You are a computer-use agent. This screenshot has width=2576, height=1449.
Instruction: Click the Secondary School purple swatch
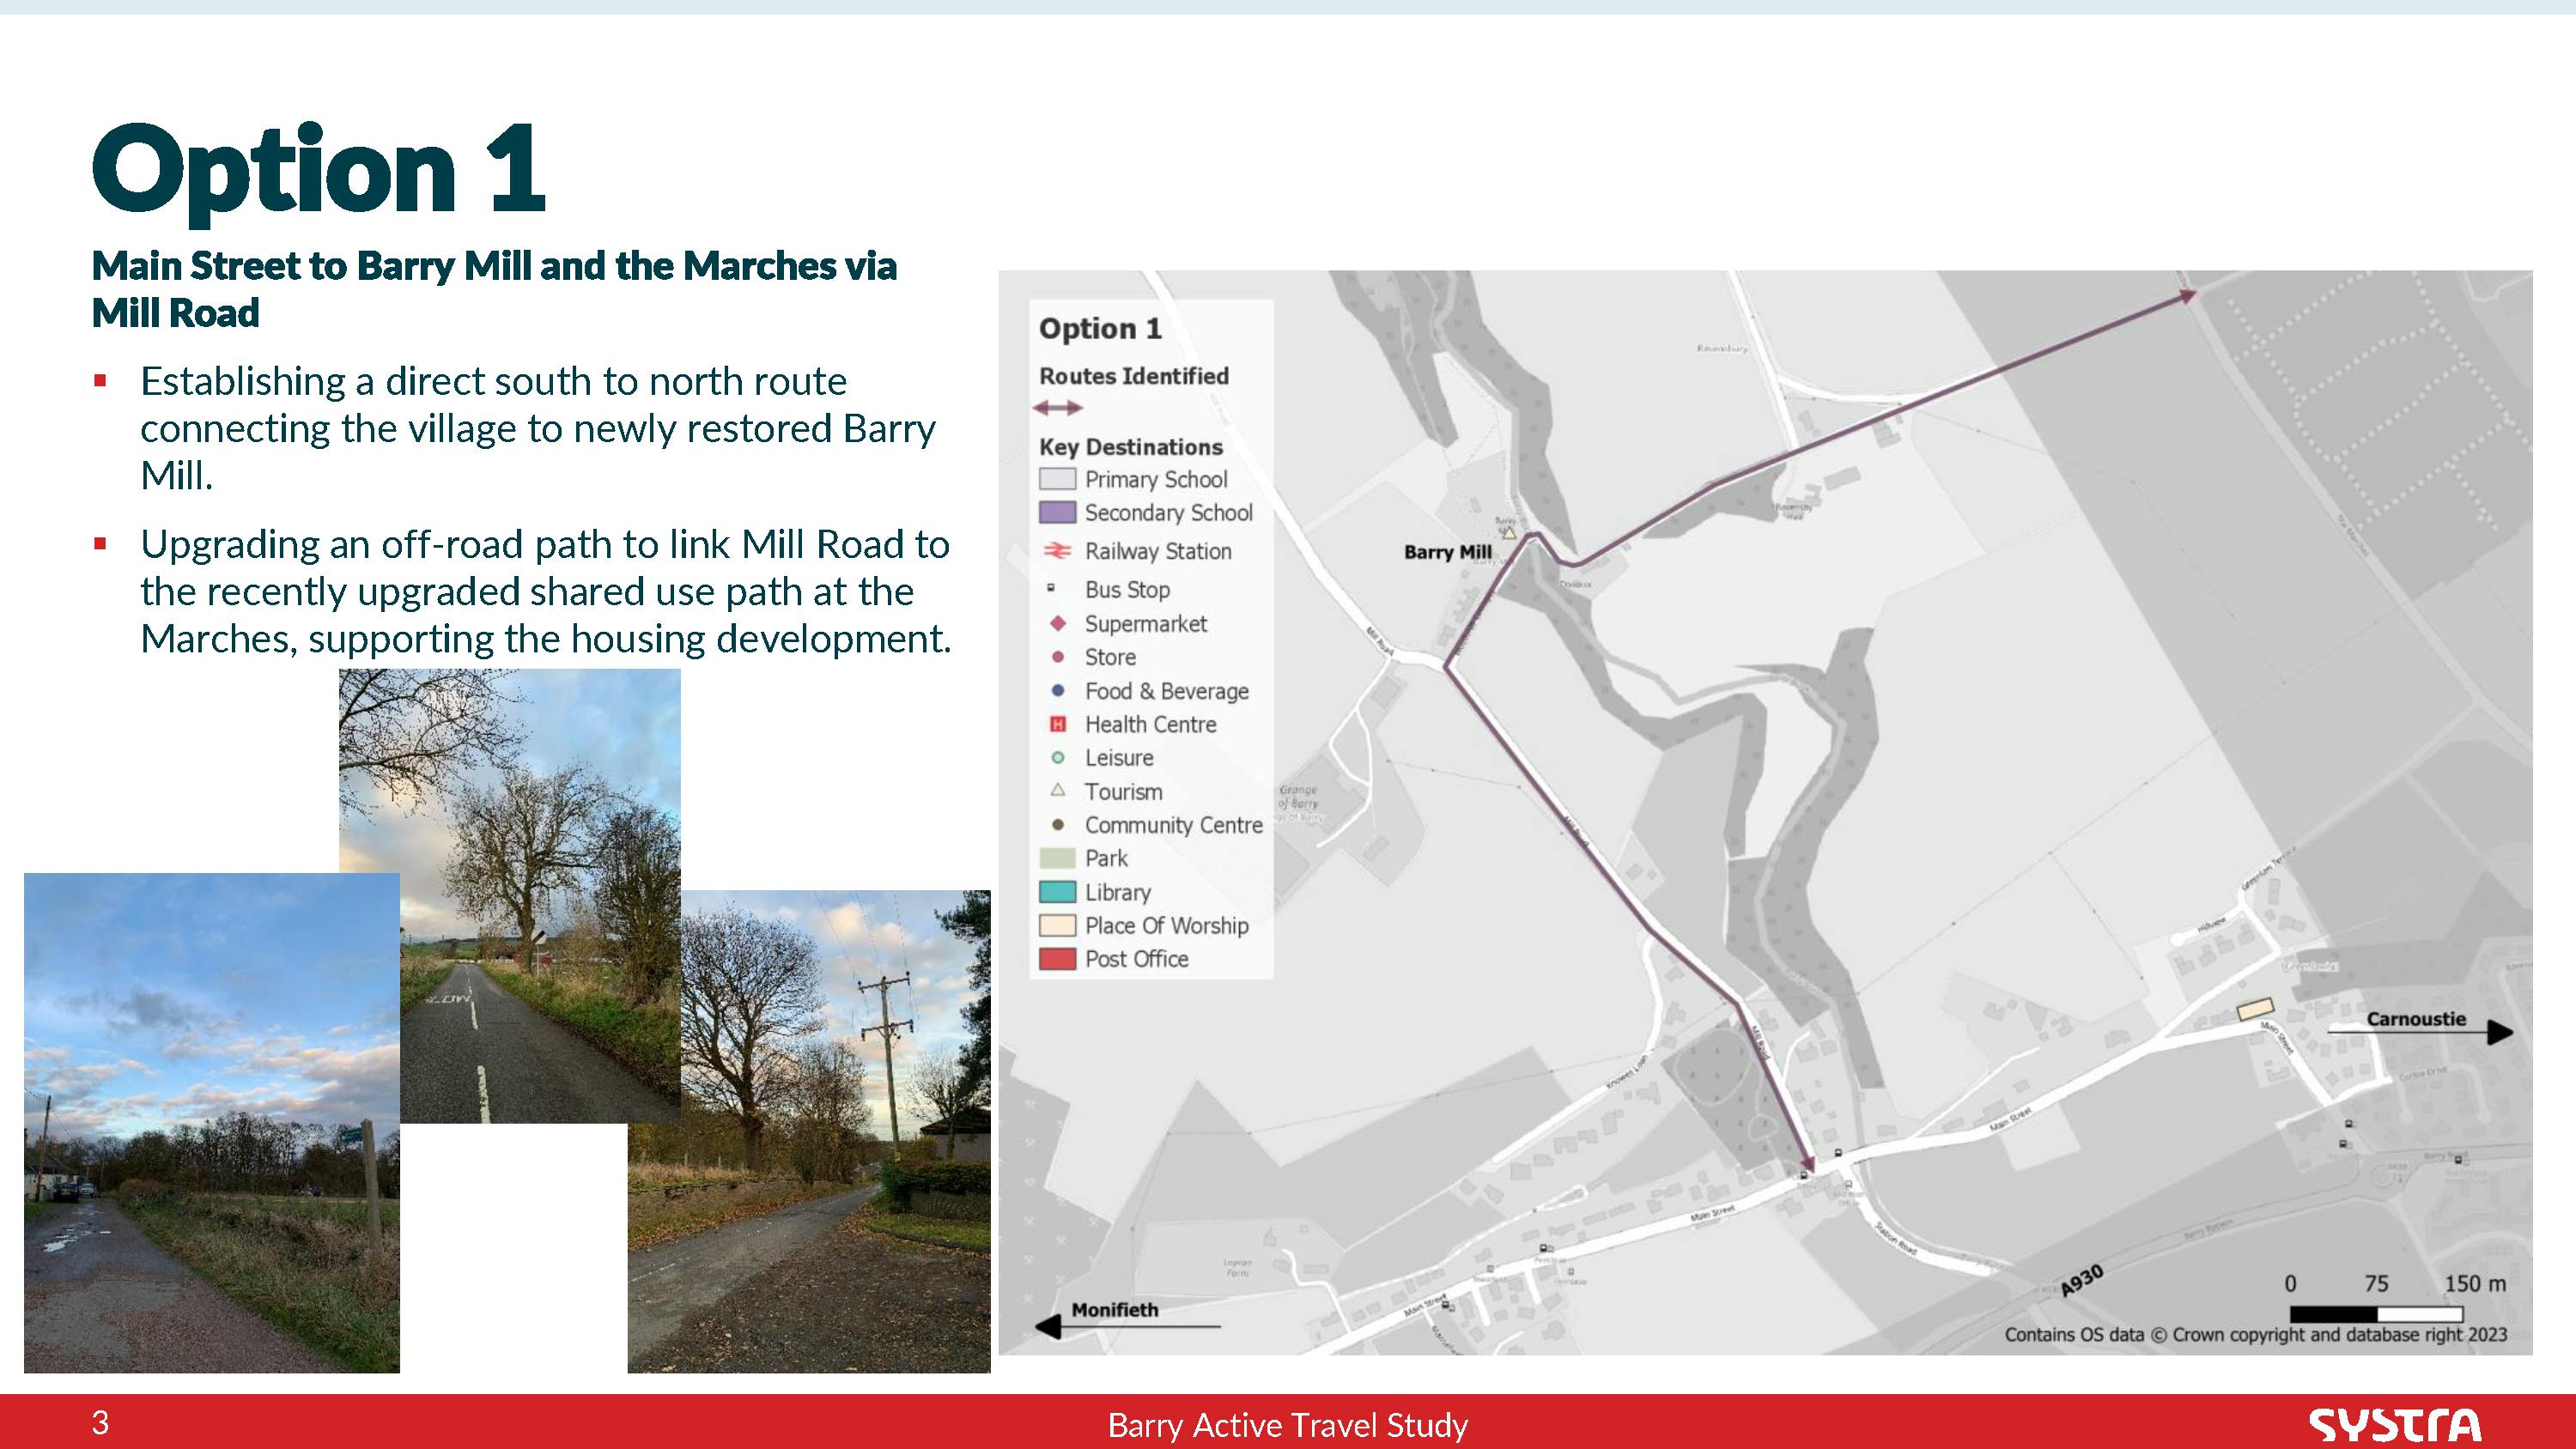1057,513
